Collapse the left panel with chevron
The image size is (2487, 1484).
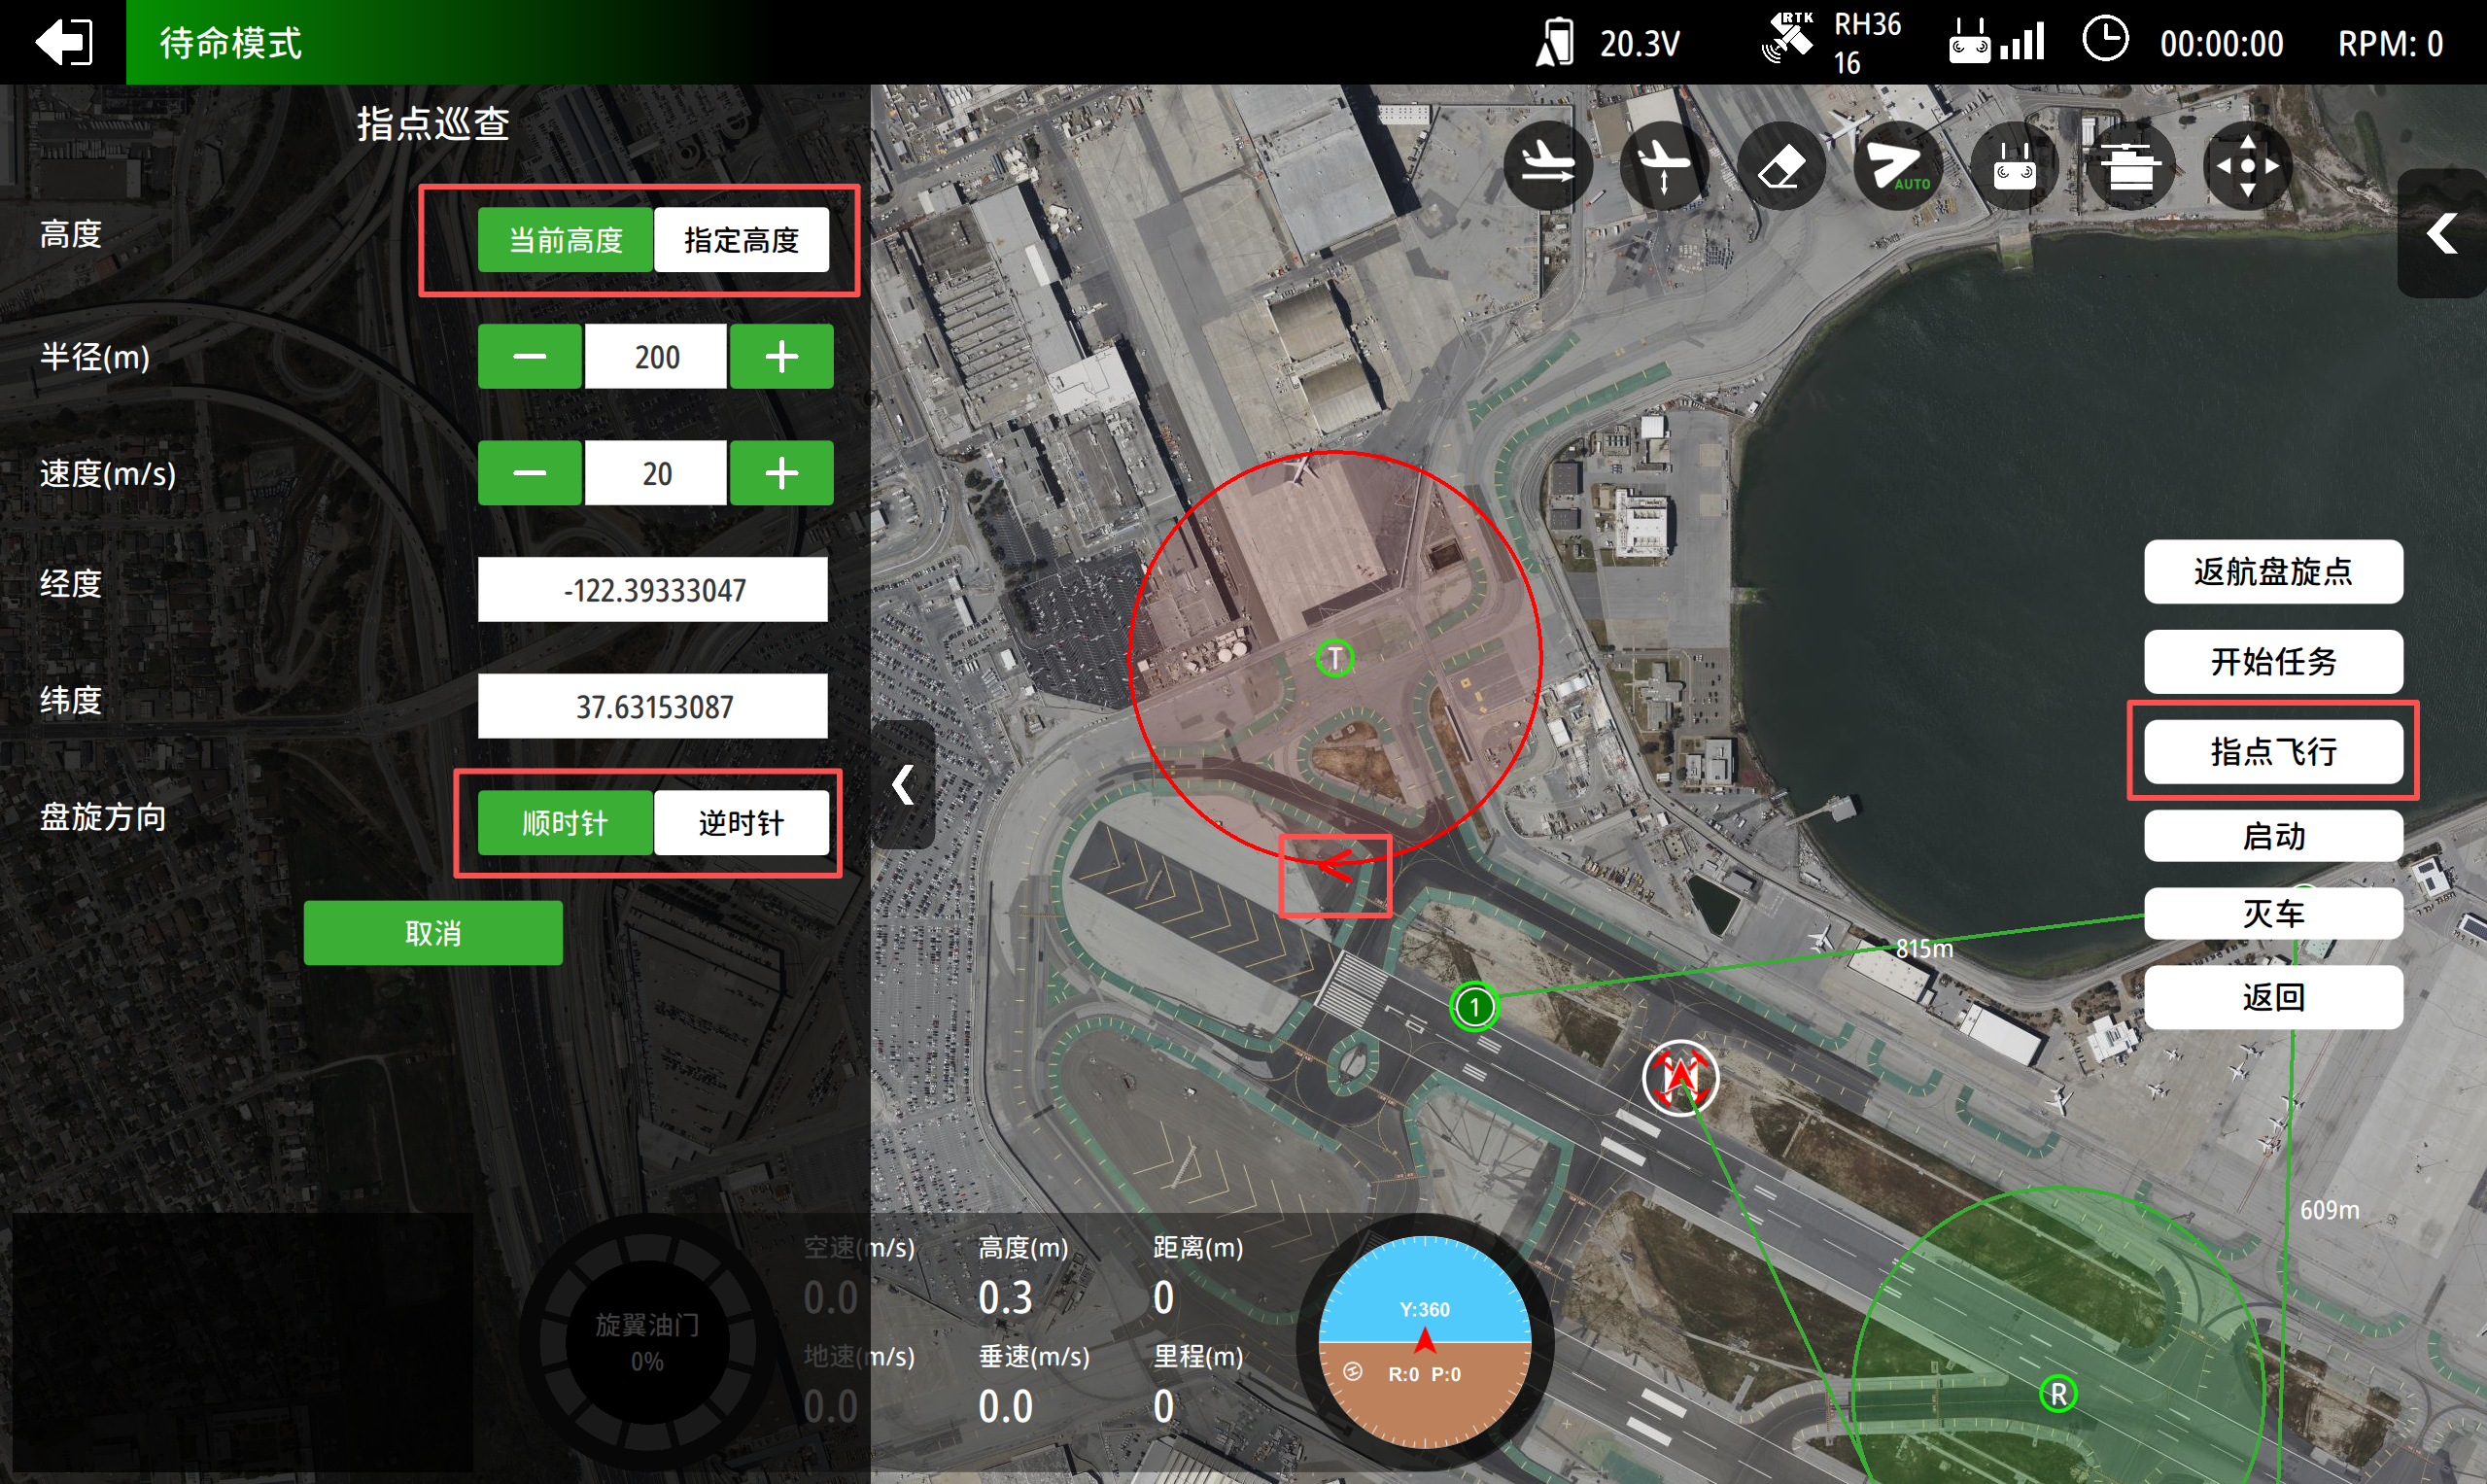(903, 785)
